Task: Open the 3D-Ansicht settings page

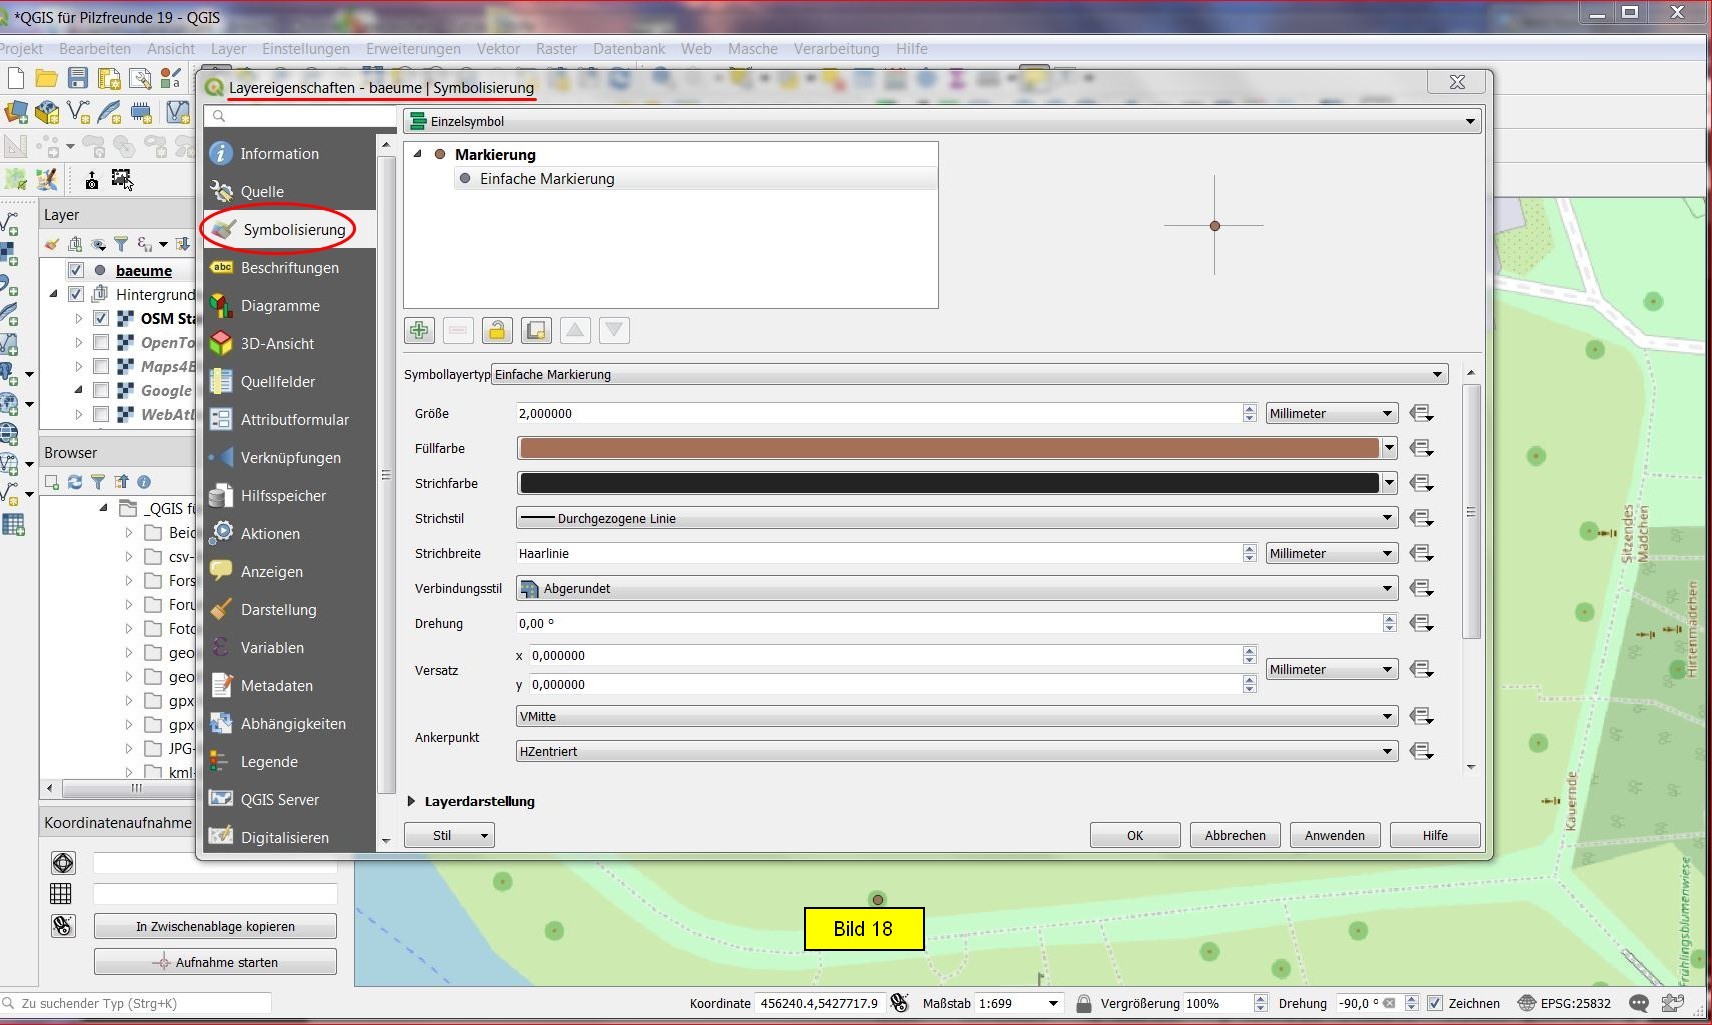Action: click(x=277, y=344)
